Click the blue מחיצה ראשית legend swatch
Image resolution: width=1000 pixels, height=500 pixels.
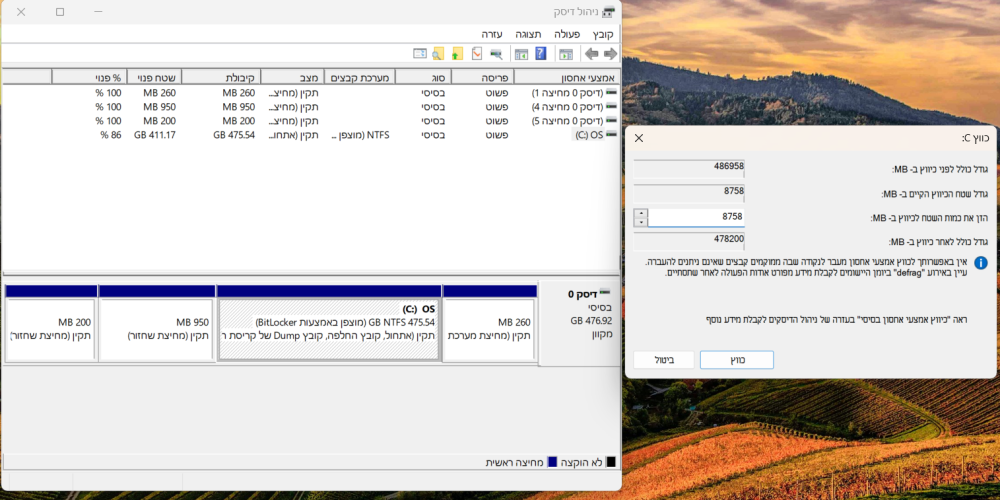pyautogui.click(x=552, y=462)
